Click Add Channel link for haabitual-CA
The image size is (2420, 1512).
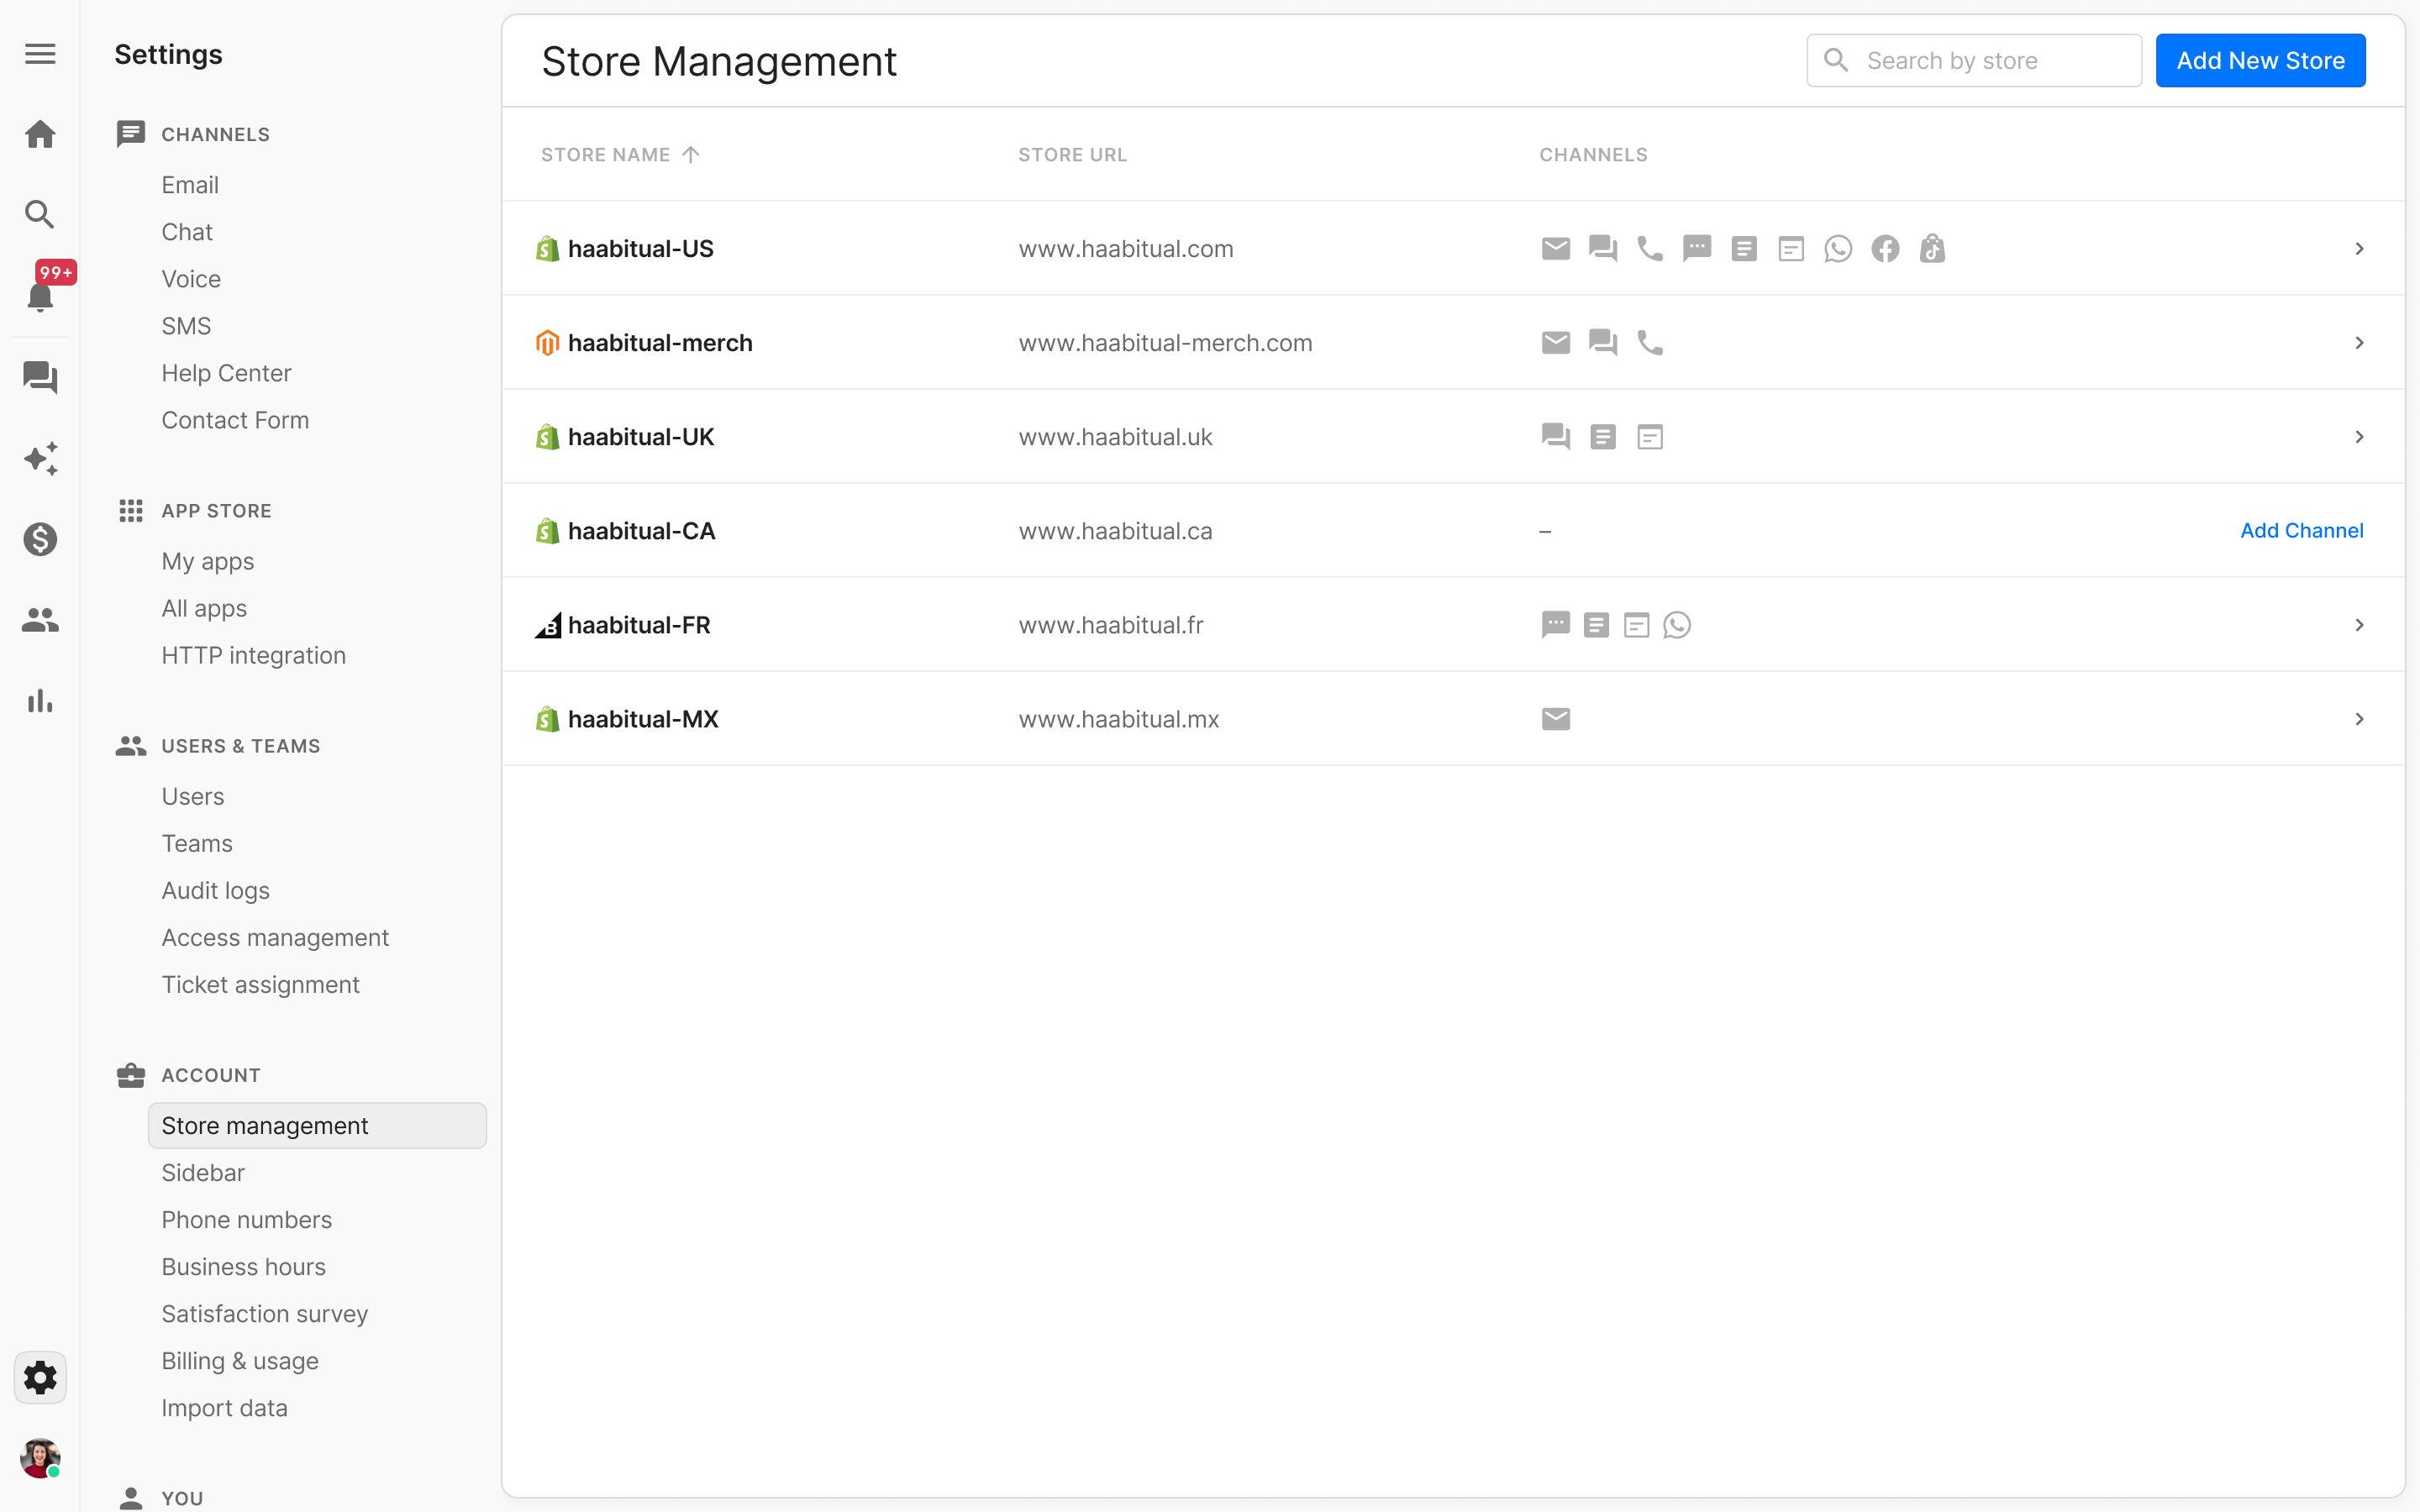pos(2302,531)
